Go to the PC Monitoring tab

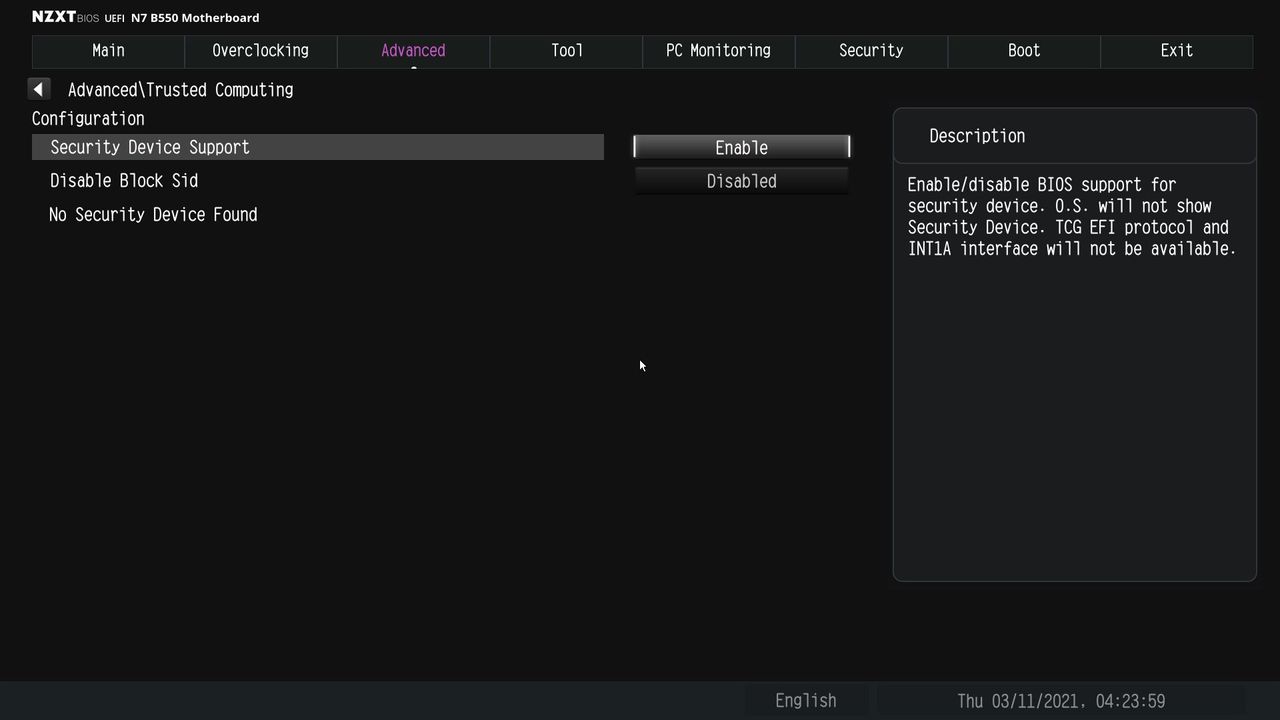(x=718, y=51)
